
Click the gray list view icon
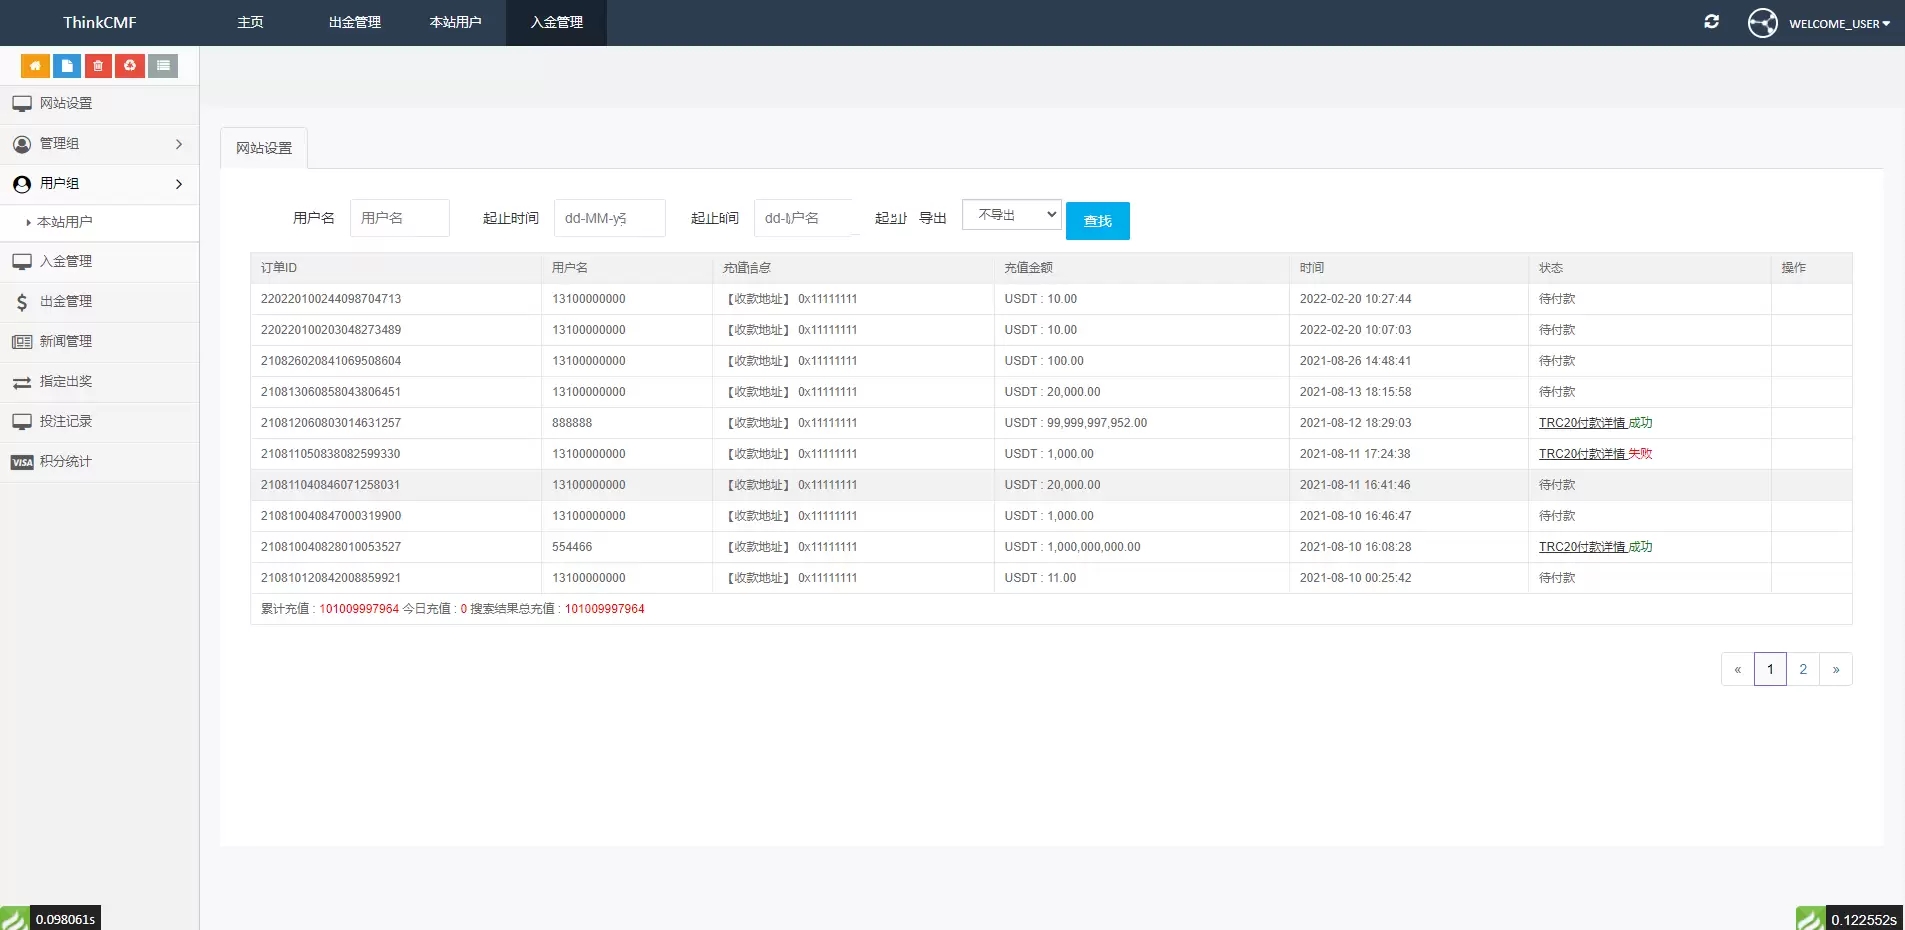[x=163, y=66]
